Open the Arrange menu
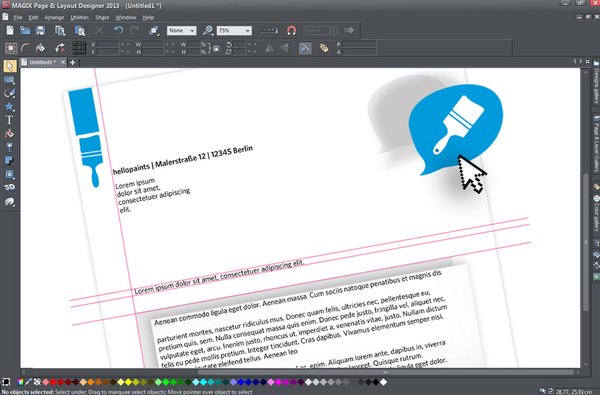The image size is (600, 395). (x=54, y=18)
